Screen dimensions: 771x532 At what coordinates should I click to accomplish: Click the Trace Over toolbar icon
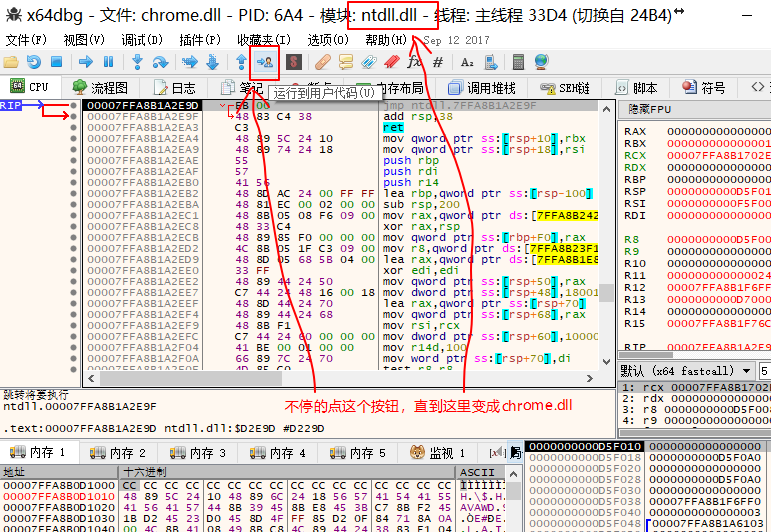pyautogui.click(x=212, y=62)
